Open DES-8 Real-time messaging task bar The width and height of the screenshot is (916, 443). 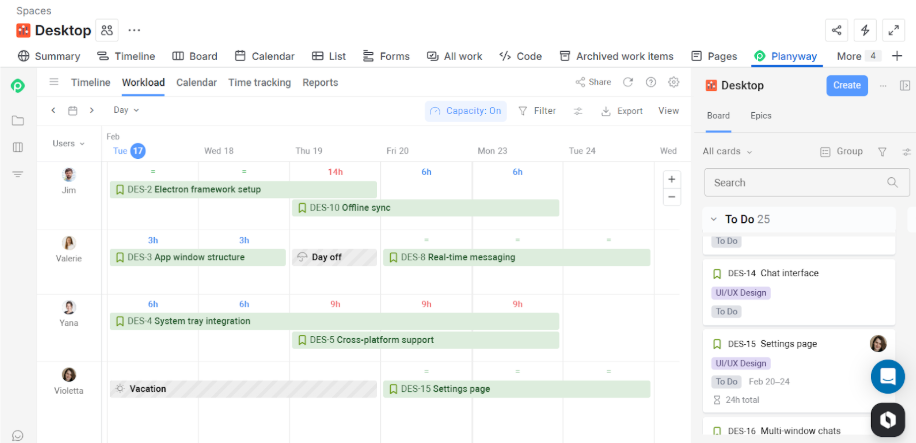[x=516, y=257]
